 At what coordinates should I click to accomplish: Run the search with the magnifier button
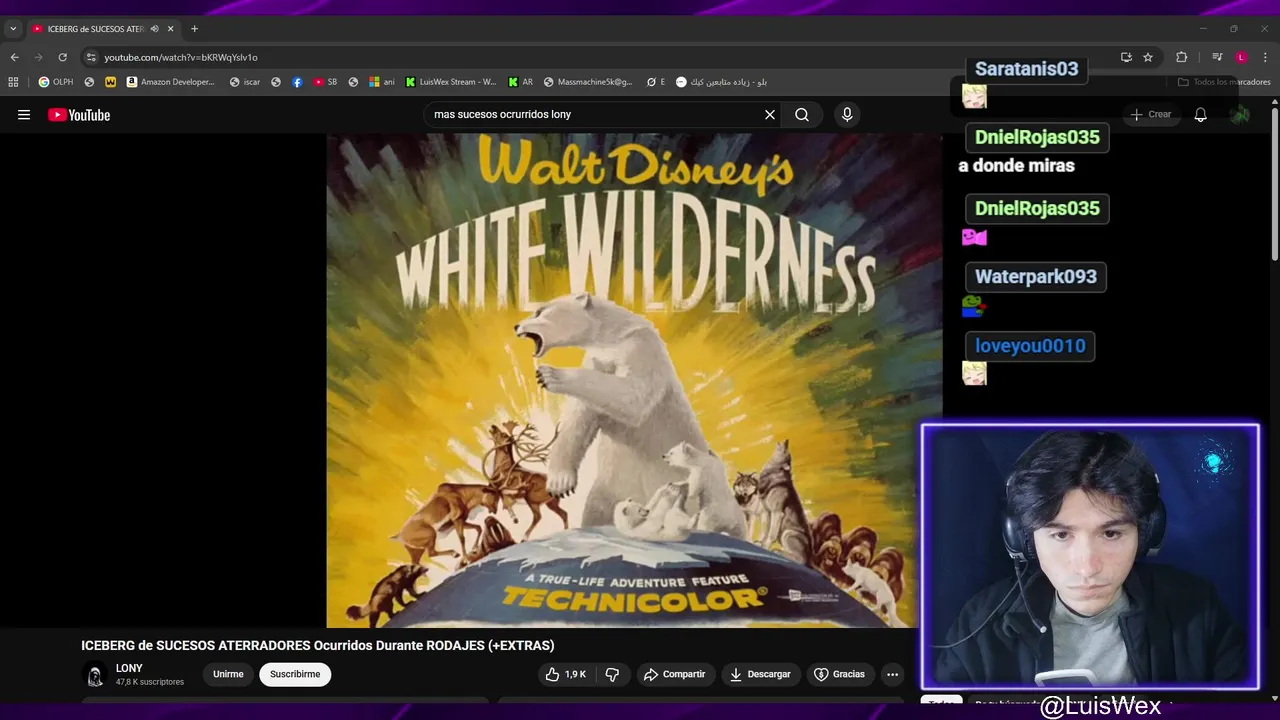802,115
